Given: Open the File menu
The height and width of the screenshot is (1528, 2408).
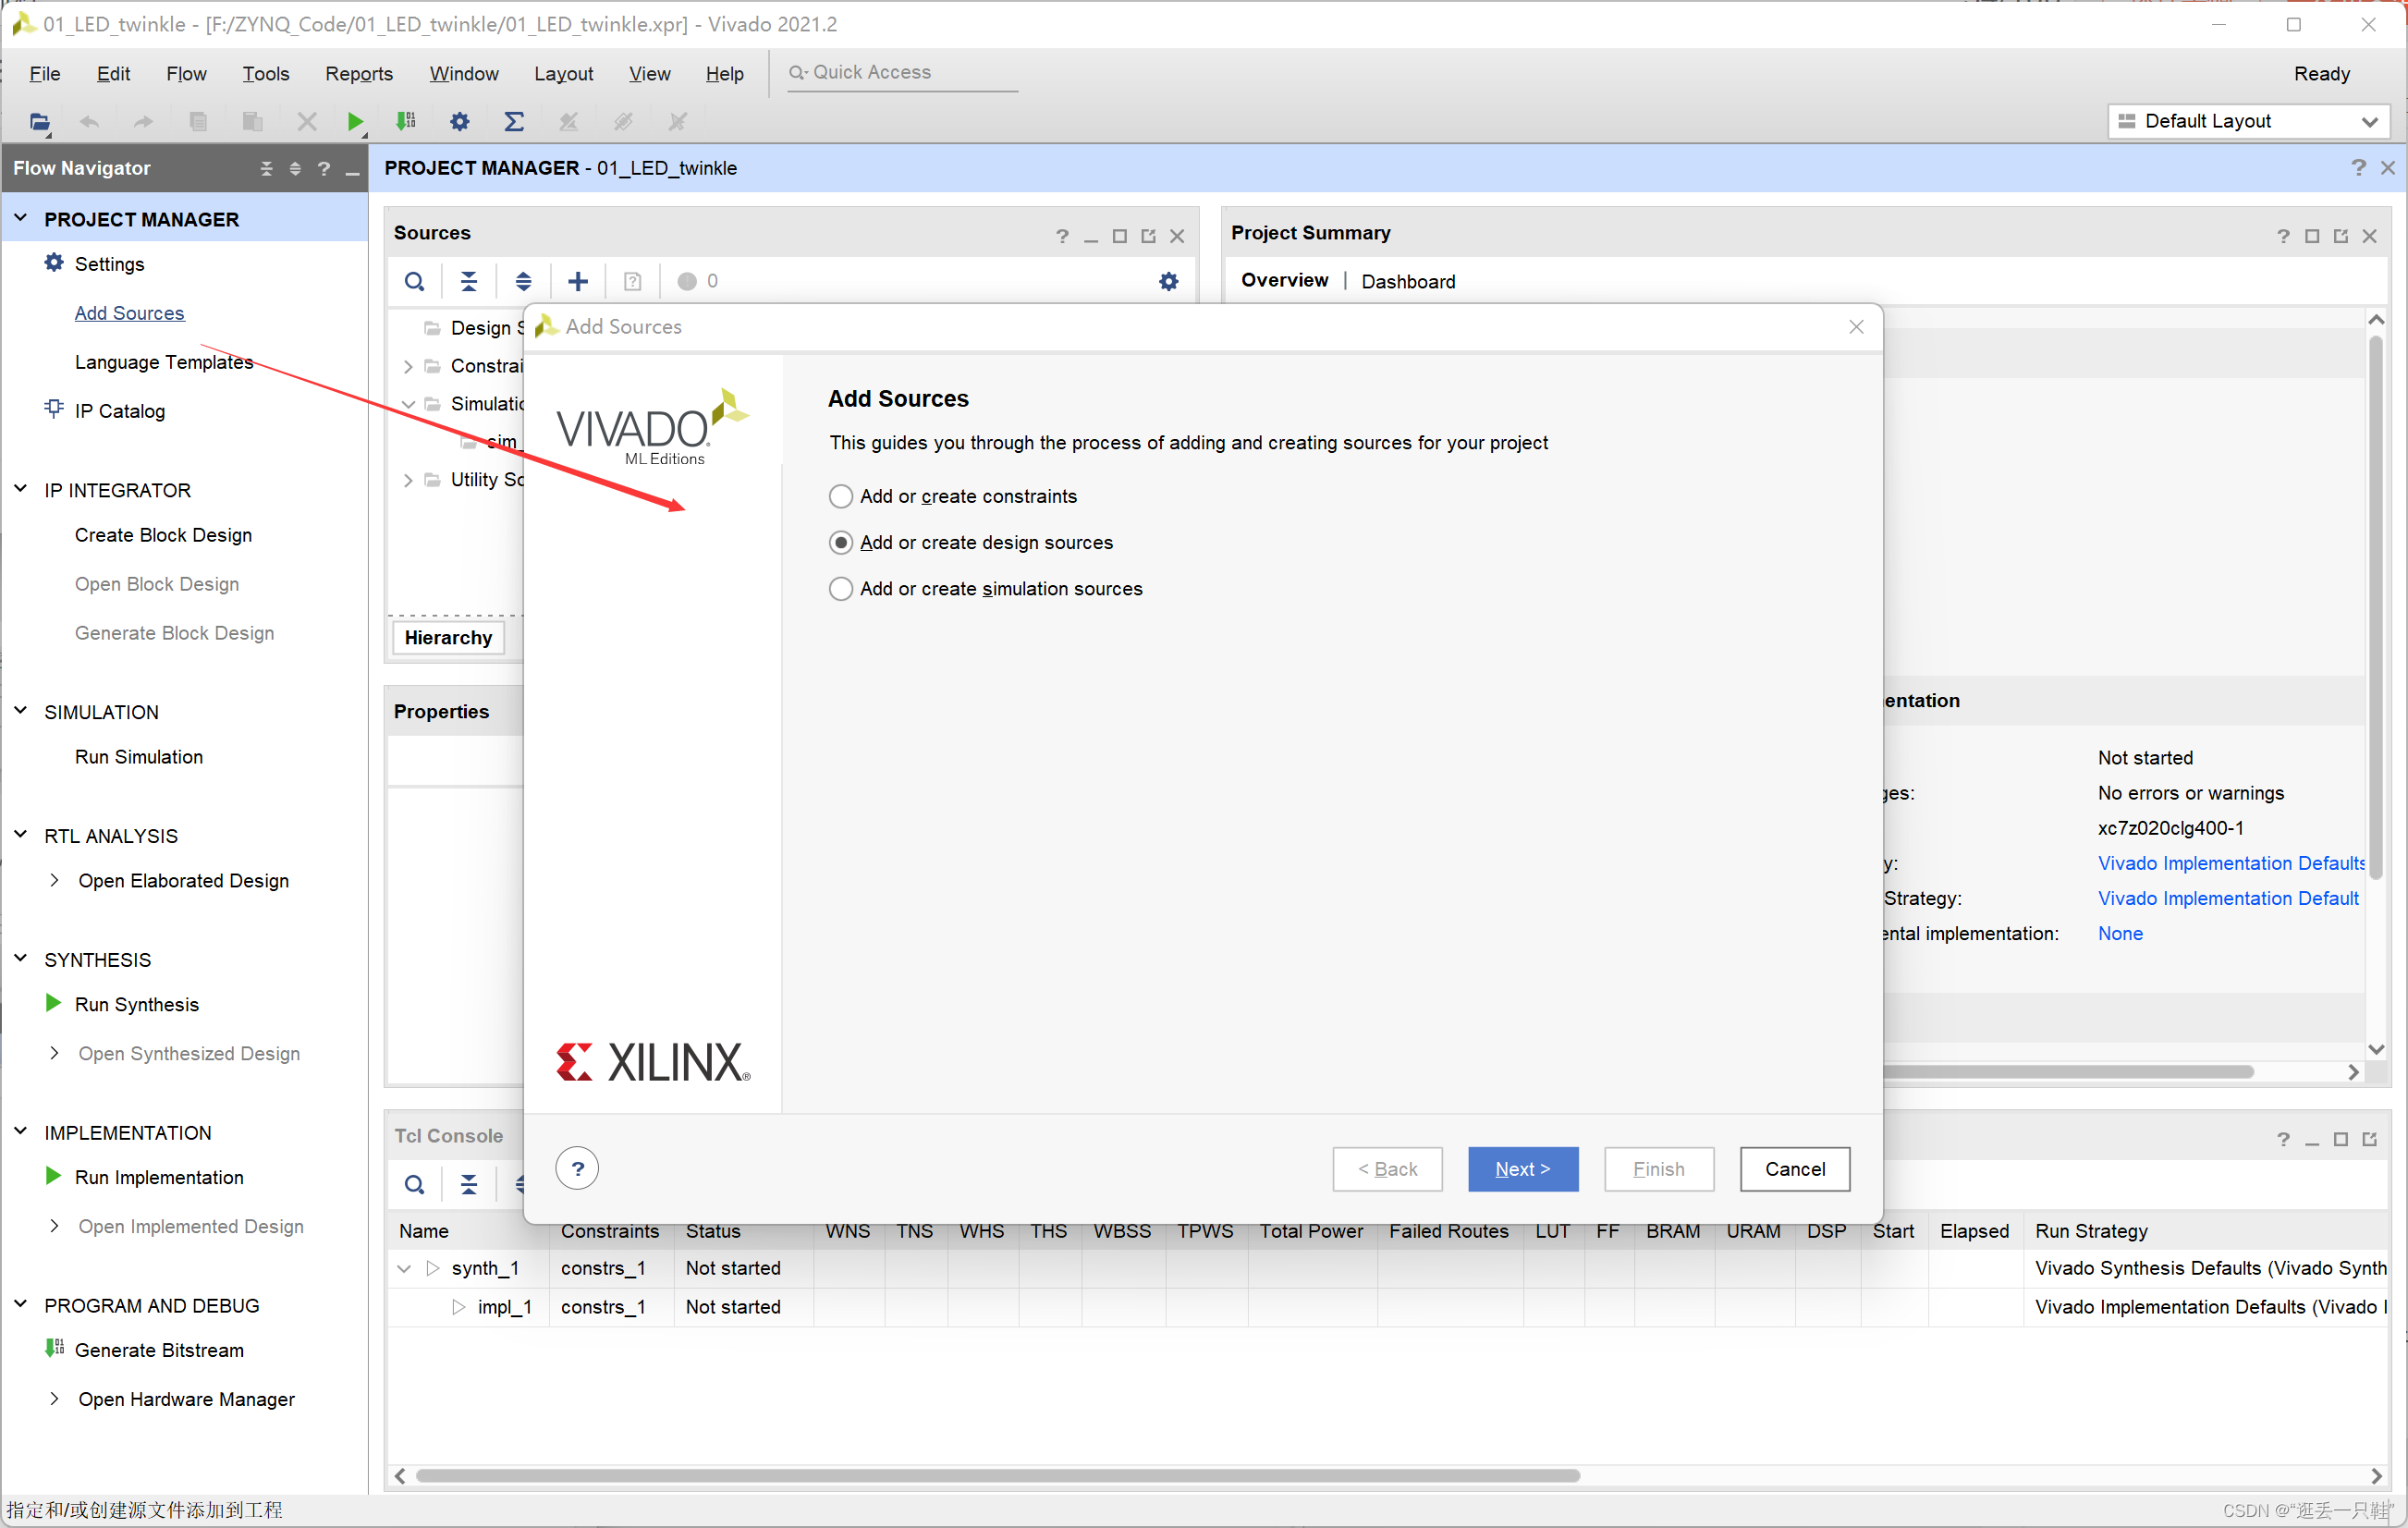Looking at the screenshot, I should pos(45,74).
